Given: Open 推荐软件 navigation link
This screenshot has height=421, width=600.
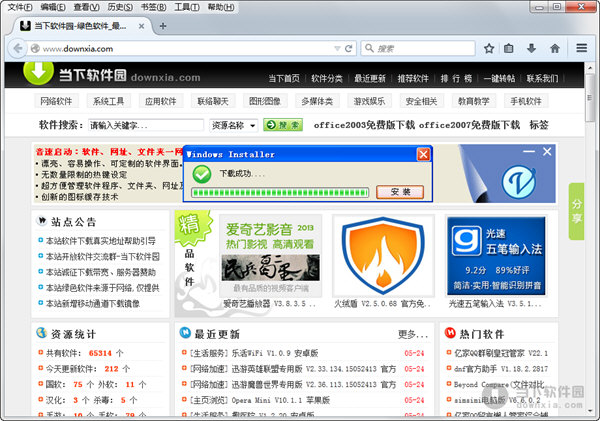Looking at the screenshot, I should [x=413, y=78].
